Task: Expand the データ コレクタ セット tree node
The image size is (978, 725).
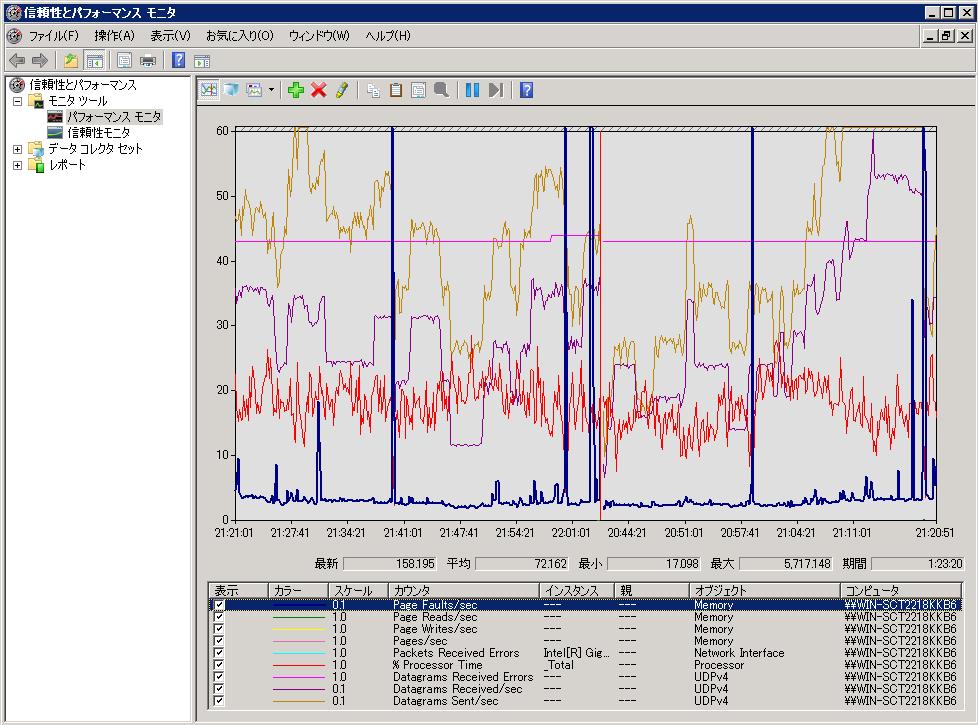Action: tap(17, 149)
